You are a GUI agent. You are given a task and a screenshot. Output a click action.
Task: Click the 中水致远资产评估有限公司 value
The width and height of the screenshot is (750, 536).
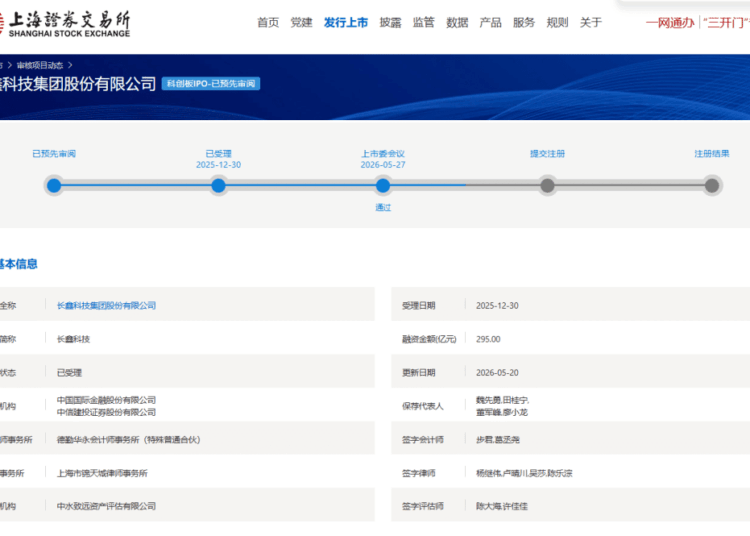(106, 506)
